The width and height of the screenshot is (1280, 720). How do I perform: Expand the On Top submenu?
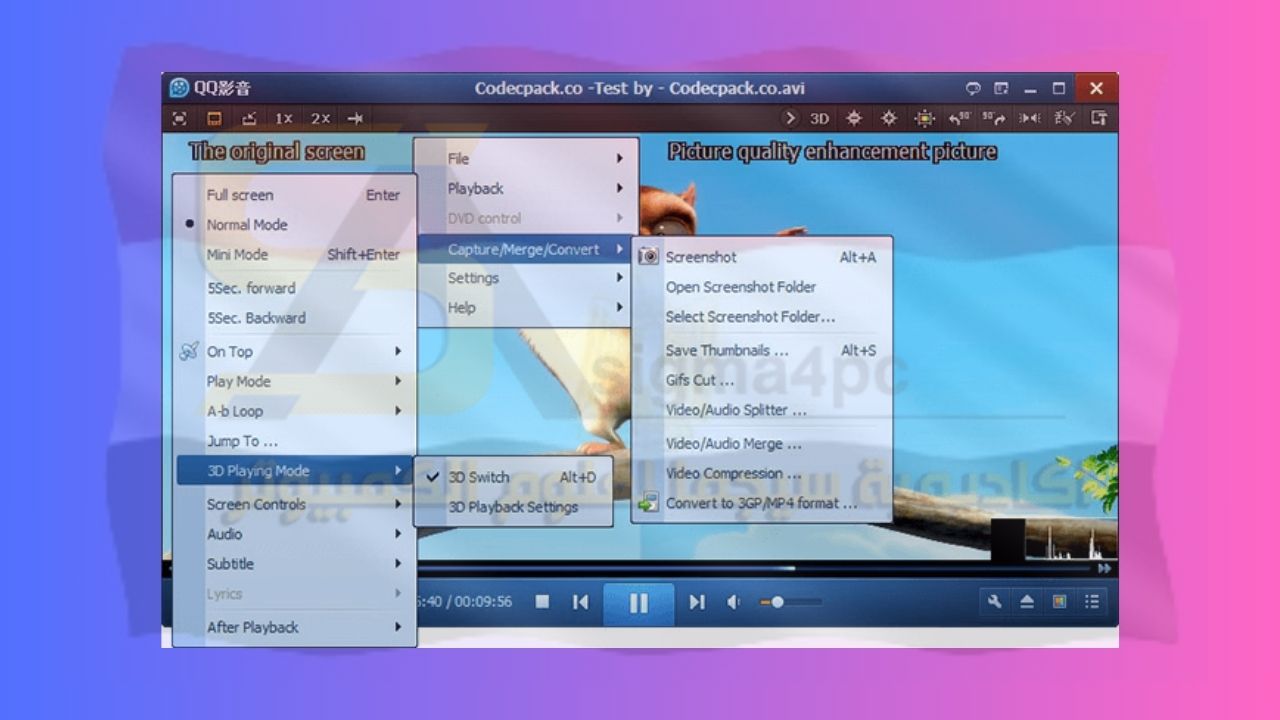[x=295, y=351]
